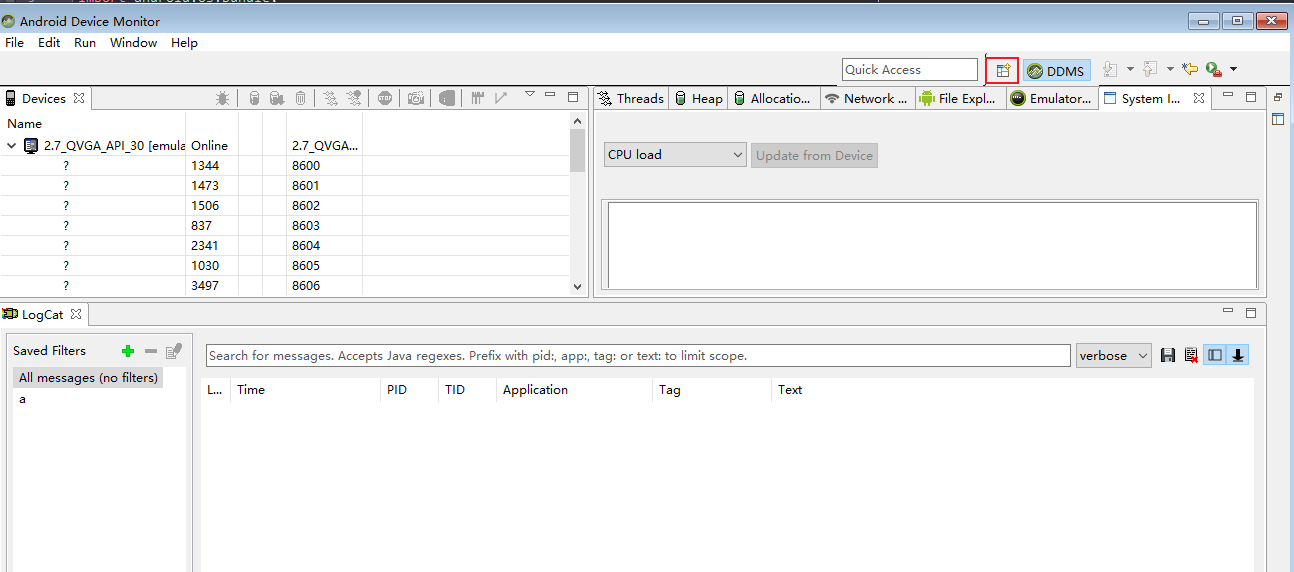The width and height of the screenshot is (1294, 572).
Task: Add a new LogCat filter
Action: tap(127, 351)
